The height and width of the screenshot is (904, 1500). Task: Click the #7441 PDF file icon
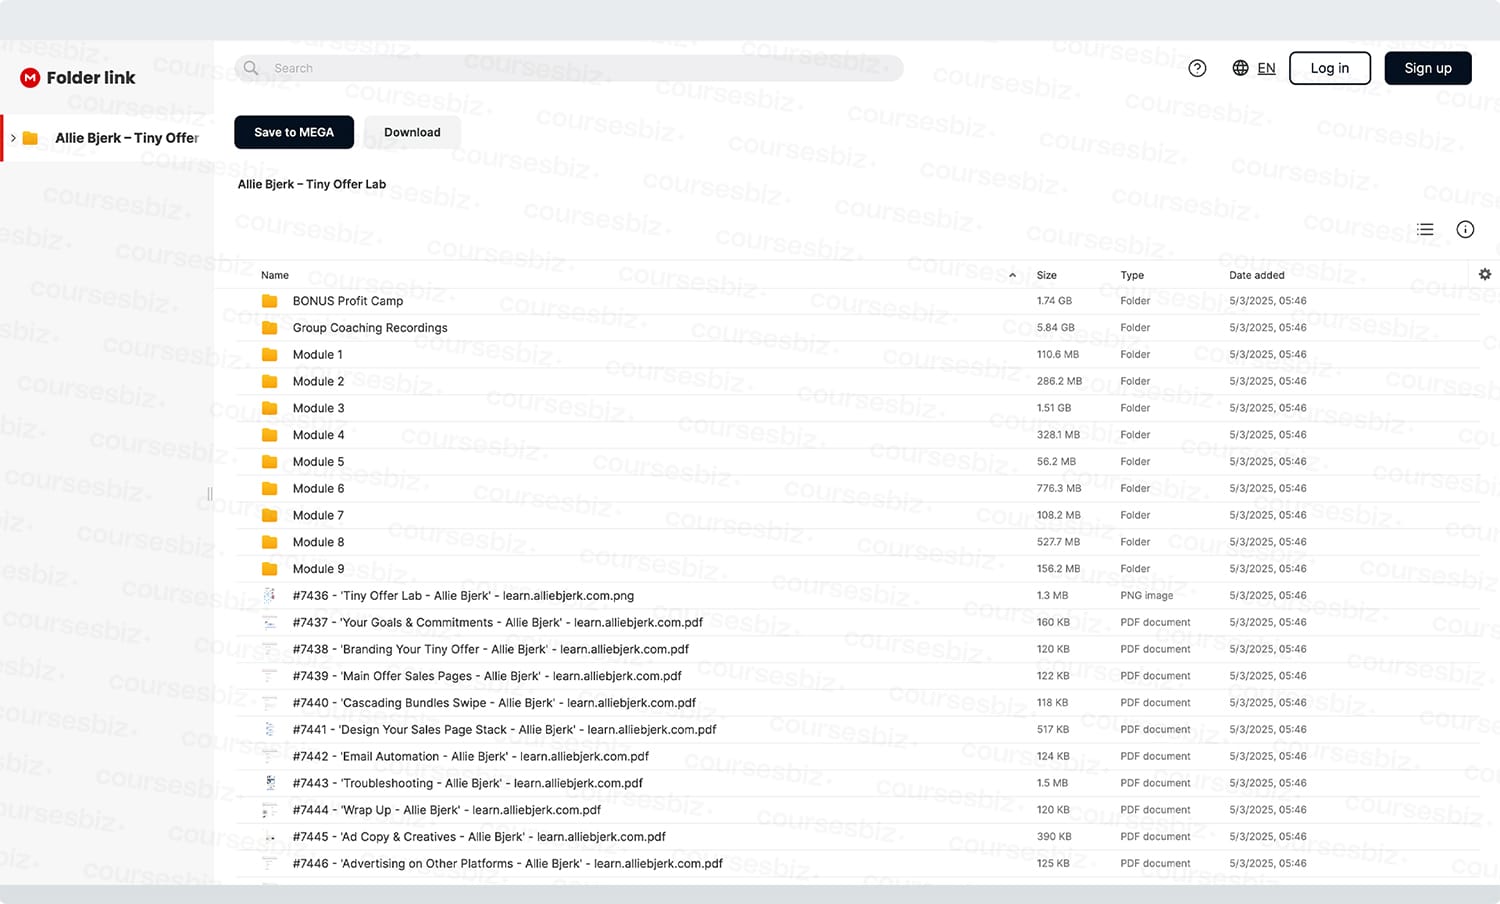point(269,730)
